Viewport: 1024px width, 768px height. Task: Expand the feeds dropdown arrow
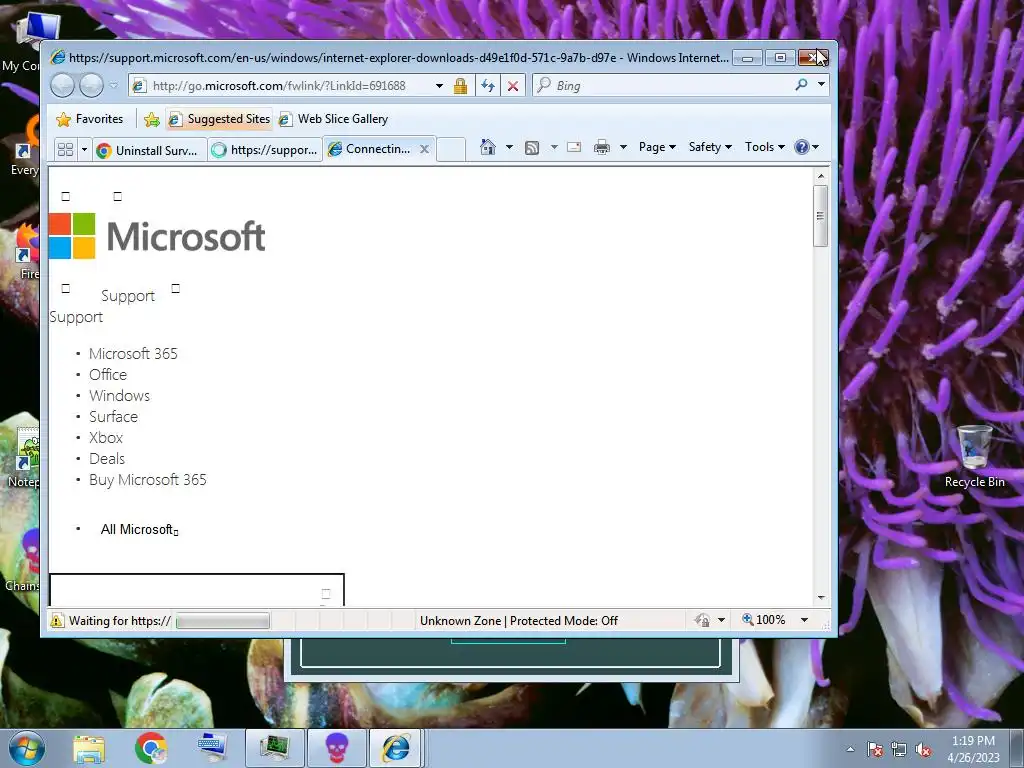coord(554,147)
